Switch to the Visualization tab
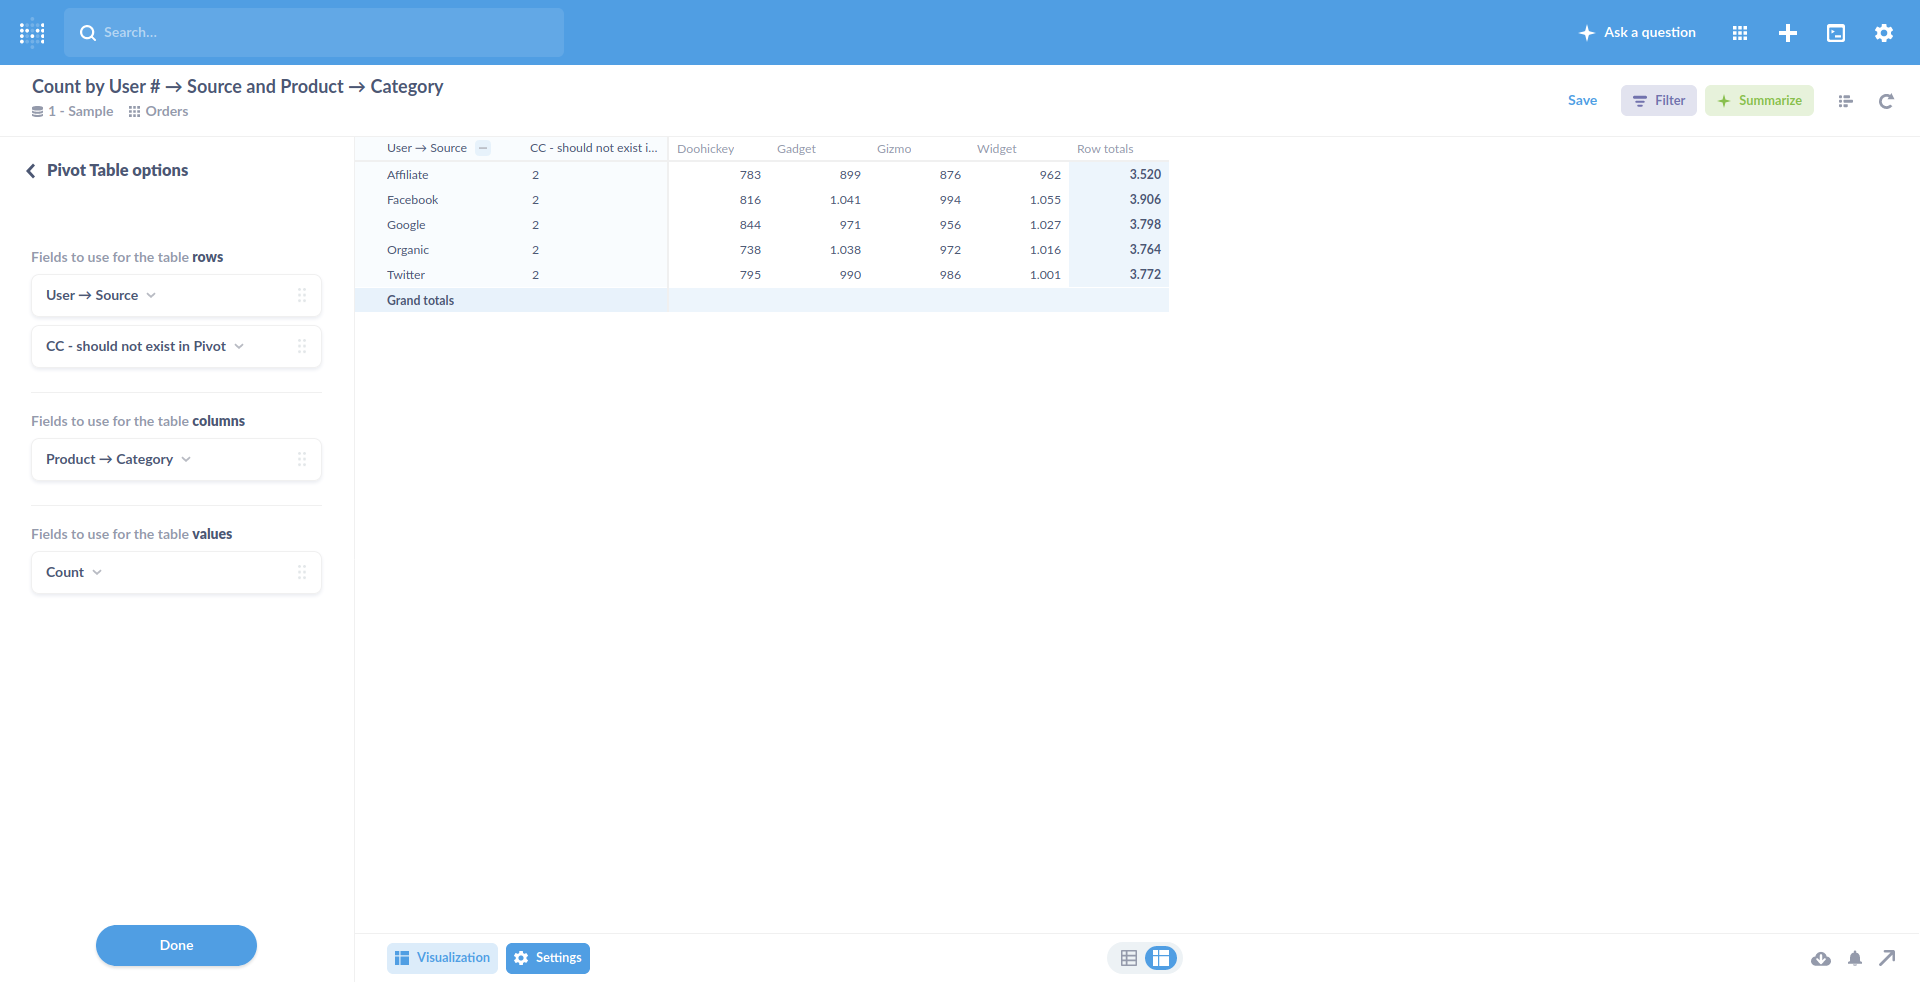Screen dimensions: 1920x982 coord(442,957)
